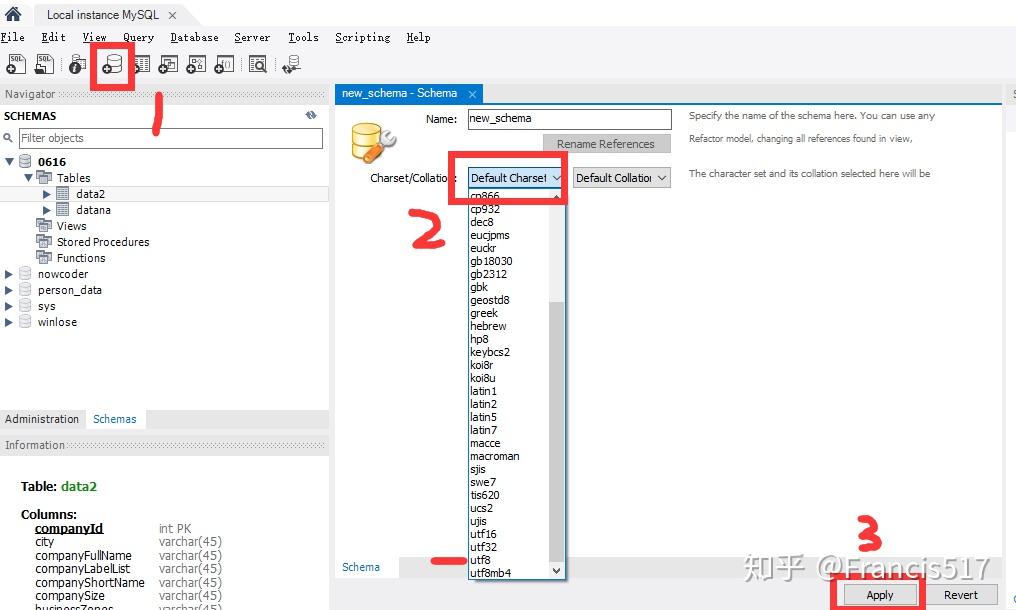
Task: Expand the nowcoder schema
Action: [9, 273]
